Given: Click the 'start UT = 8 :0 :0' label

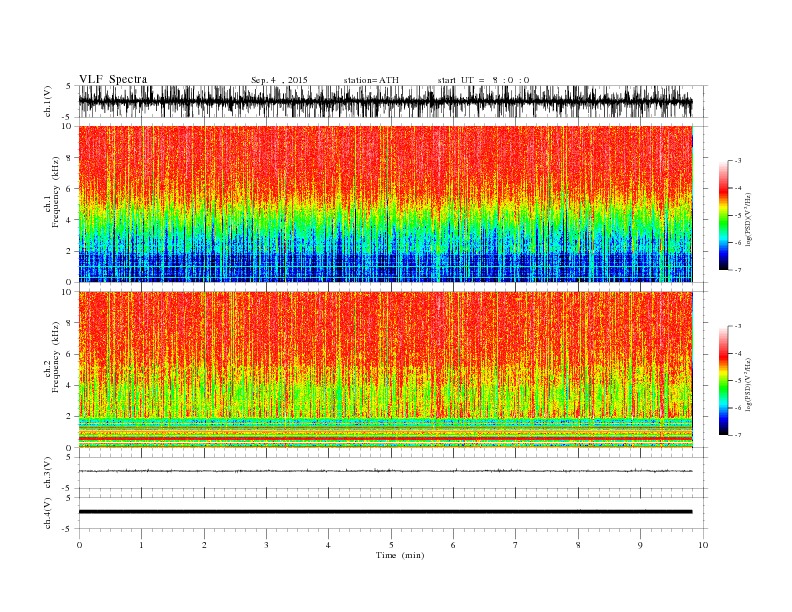Looking at the screenshot, I should [x=483, y=80].
